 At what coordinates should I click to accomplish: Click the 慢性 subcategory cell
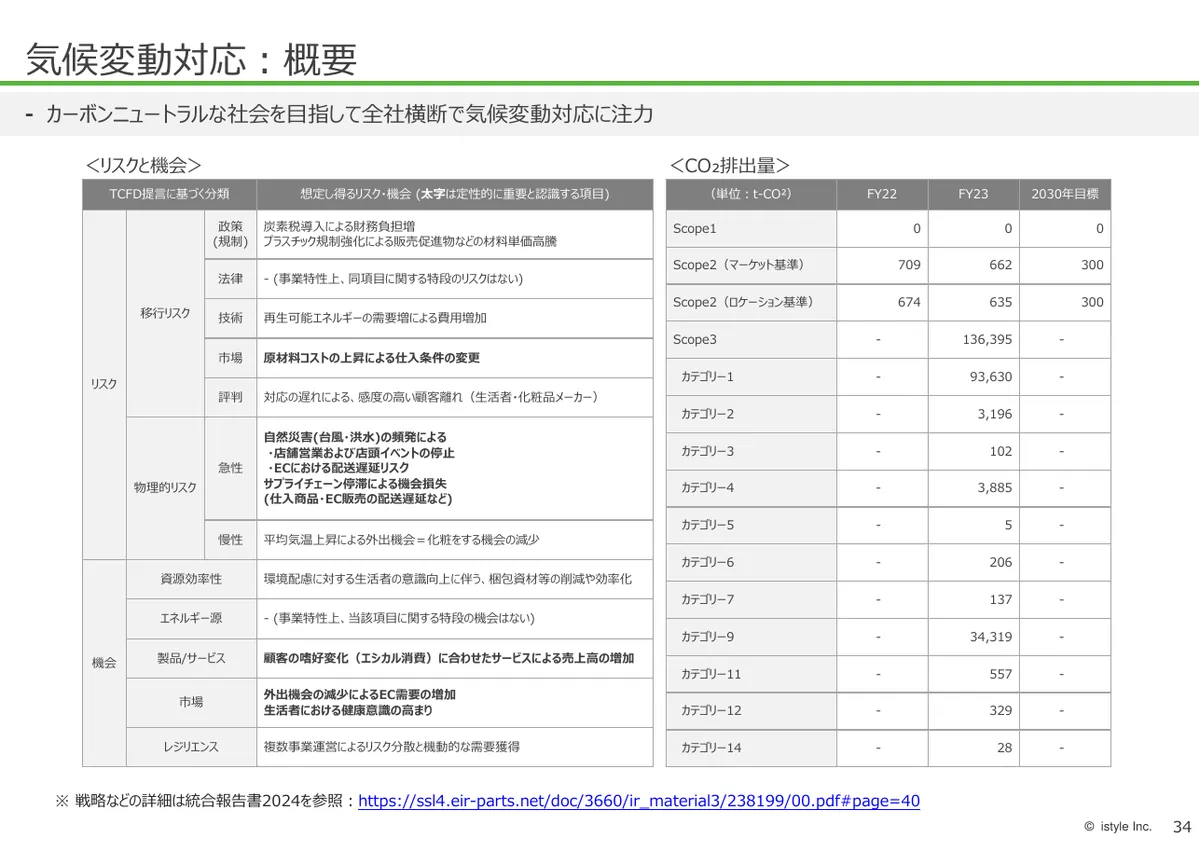coord(230,539)
